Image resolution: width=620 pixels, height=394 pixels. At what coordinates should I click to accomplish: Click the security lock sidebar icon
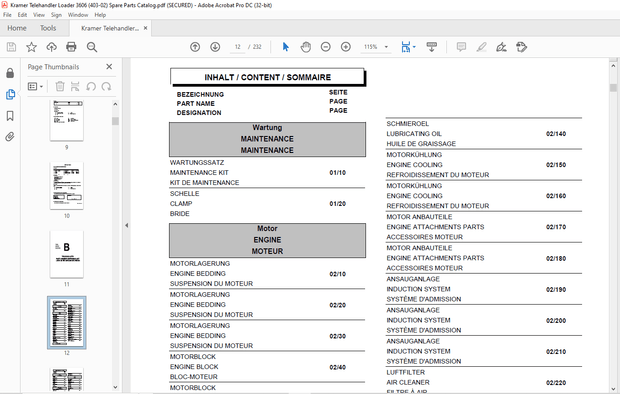click(10, 73)
